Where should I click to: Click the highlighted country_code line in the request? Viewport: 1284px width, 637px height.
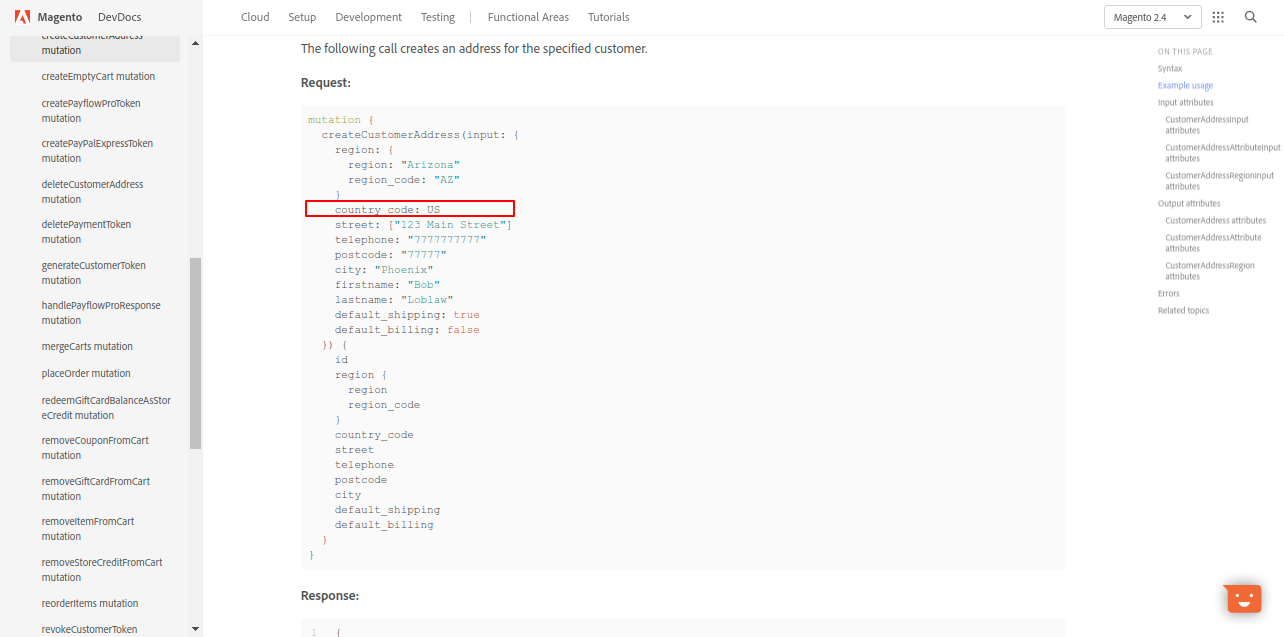click(409, 208)
